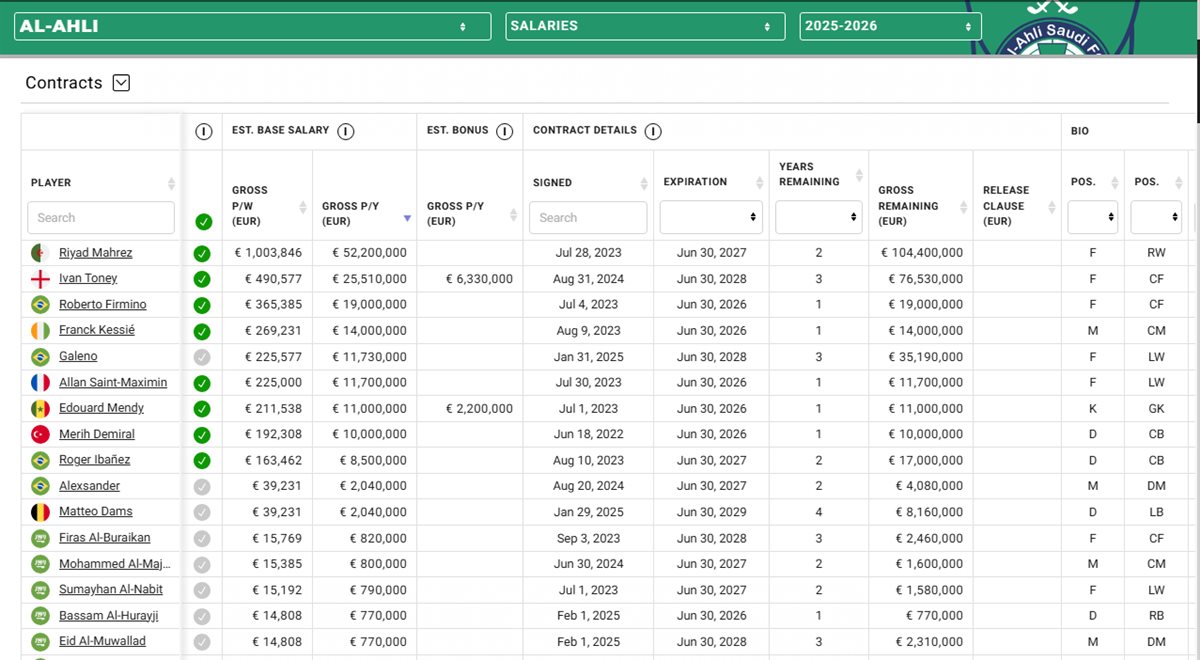Click Riyad Mahrez's Algeria flag icon
This screenshot has width=1200, height=660.
coord(40,253)
